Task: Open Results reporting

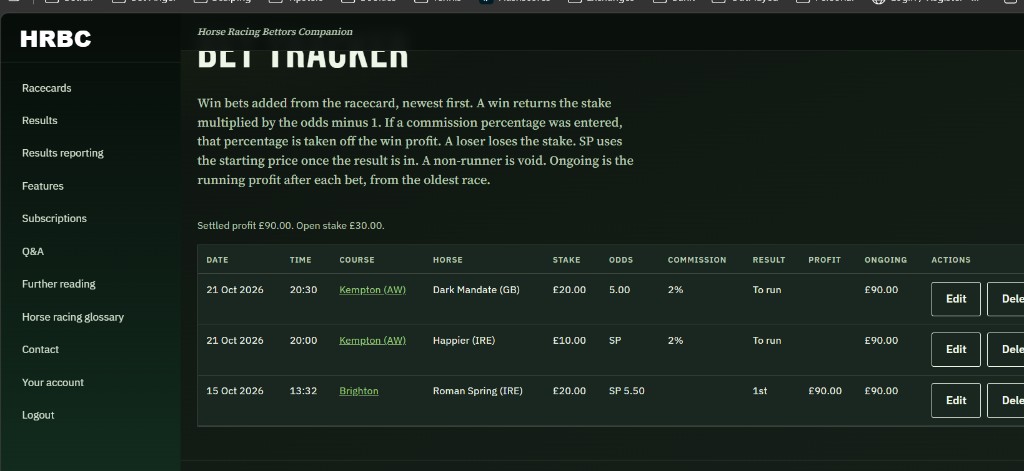Action: tap(63, 154)
